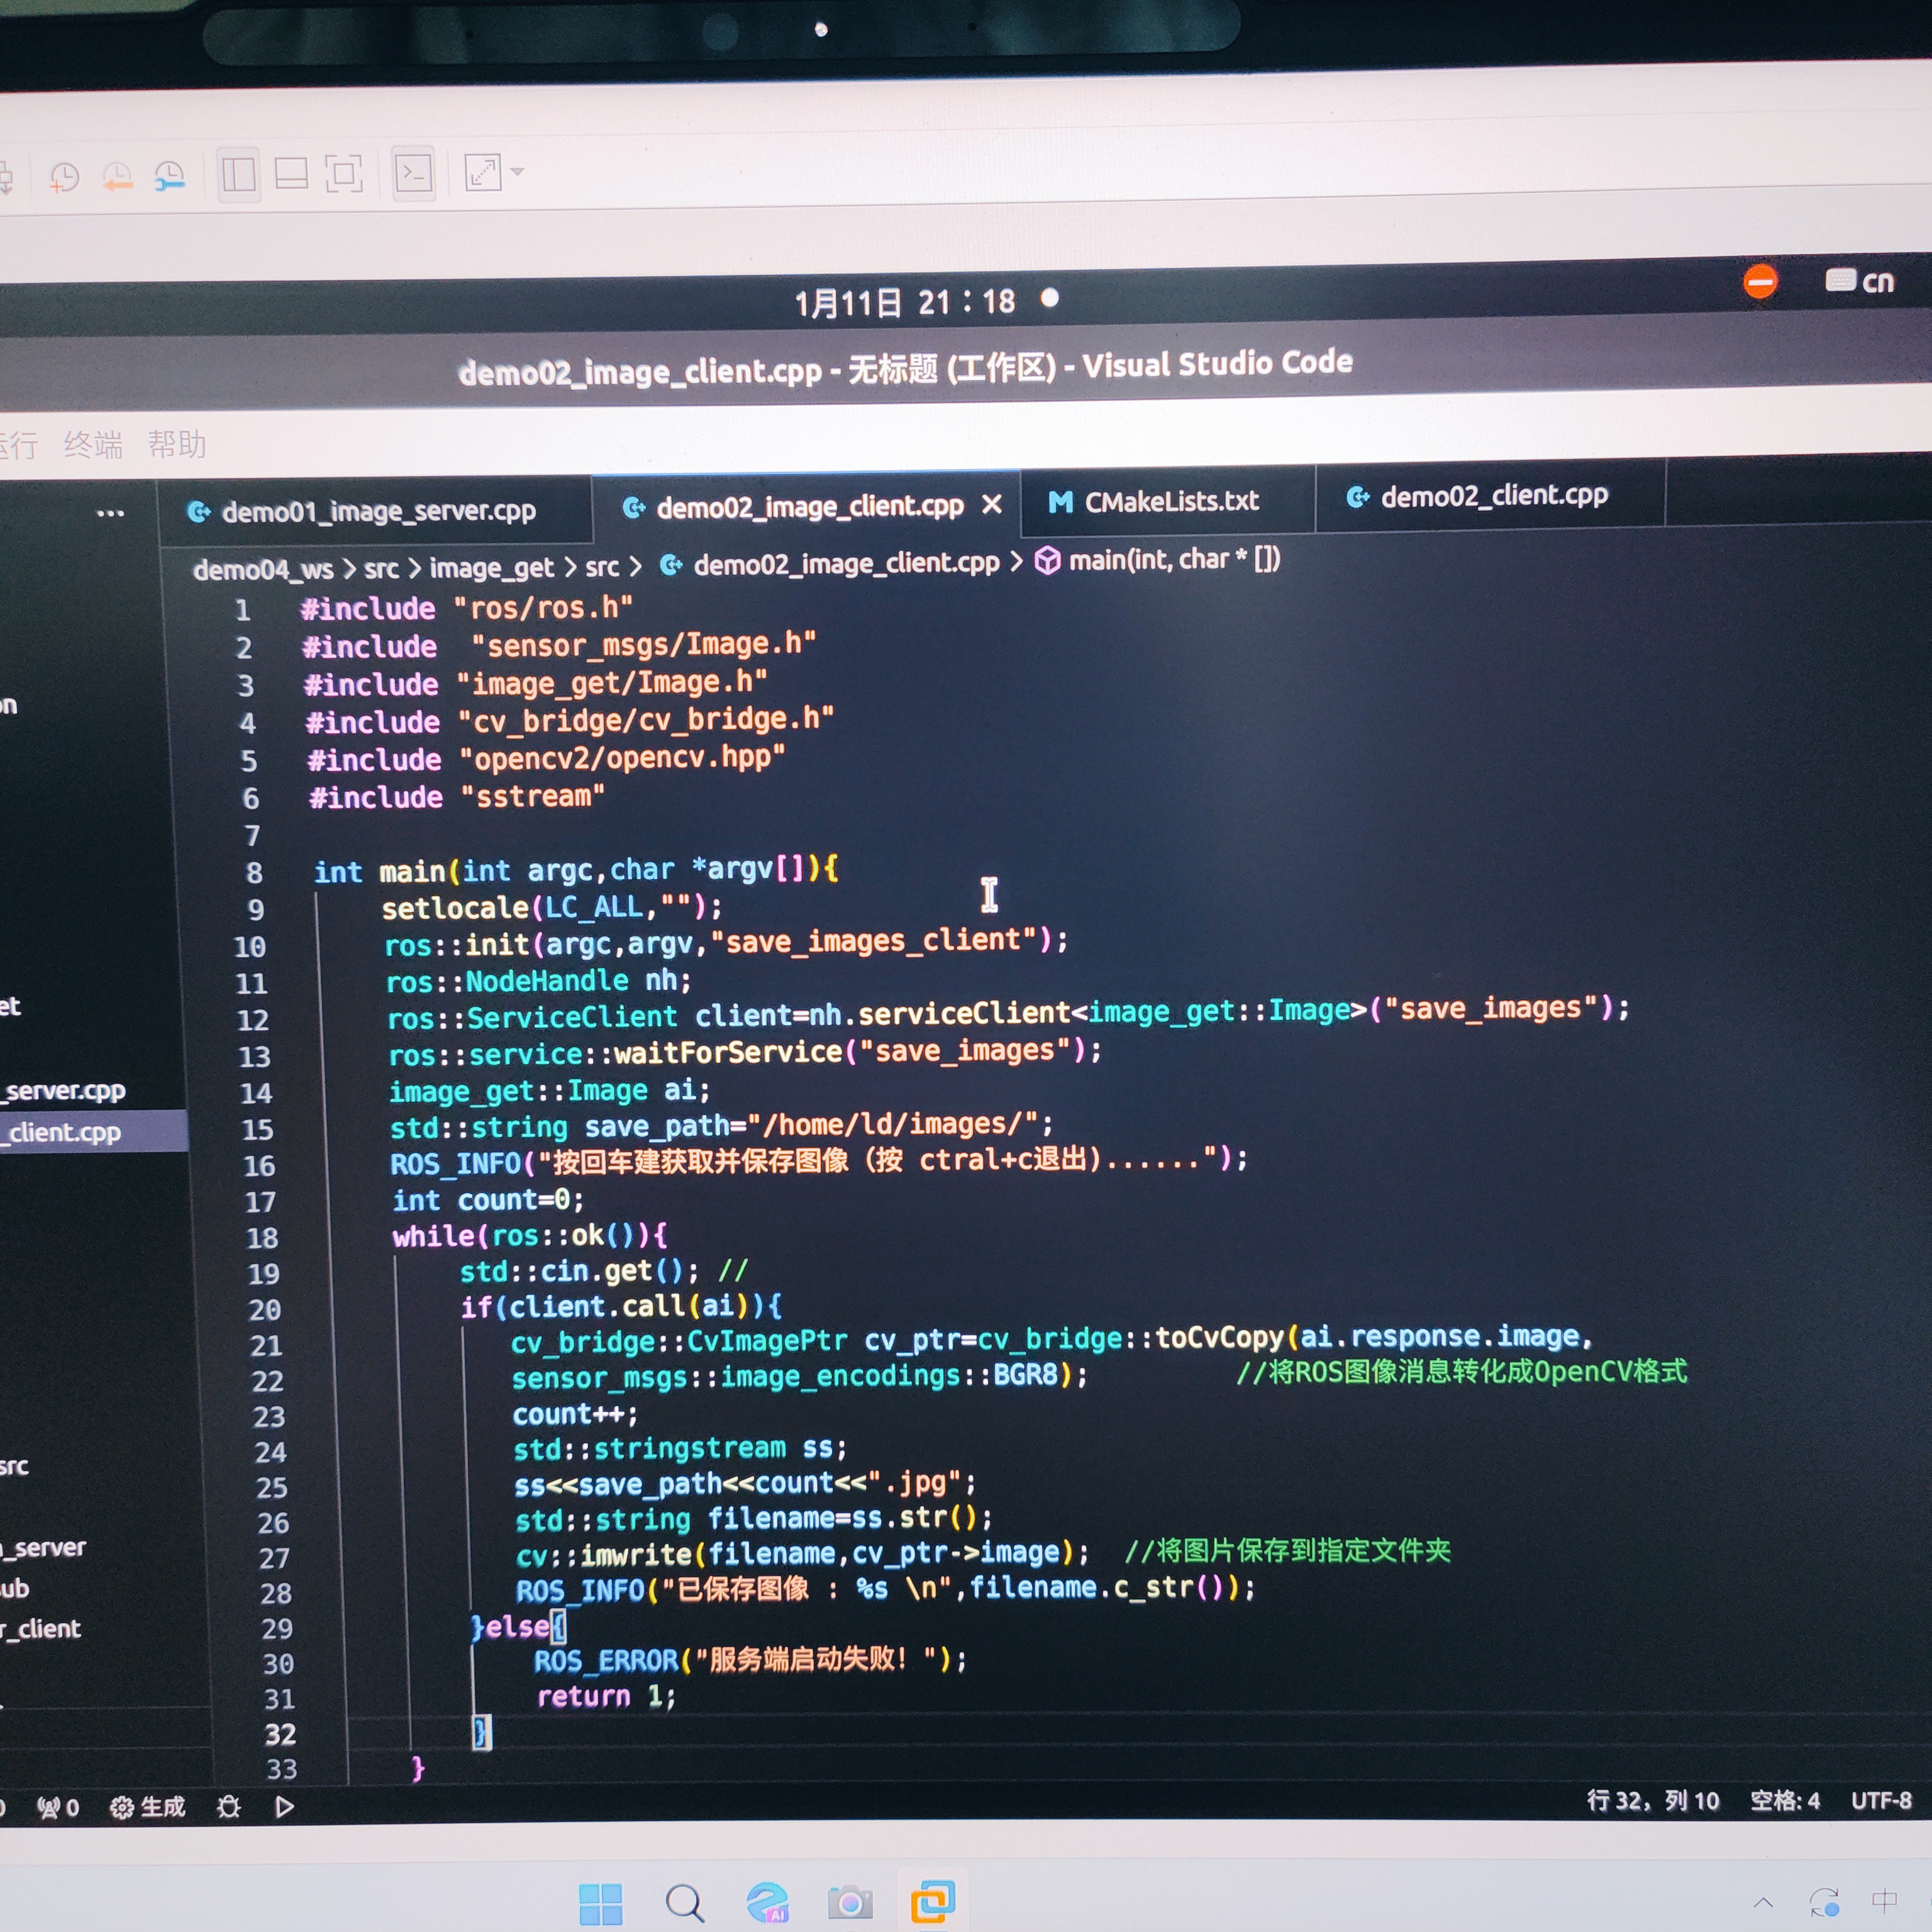Click the take snapshot clock-plus icon

click(x=64, y=178)
